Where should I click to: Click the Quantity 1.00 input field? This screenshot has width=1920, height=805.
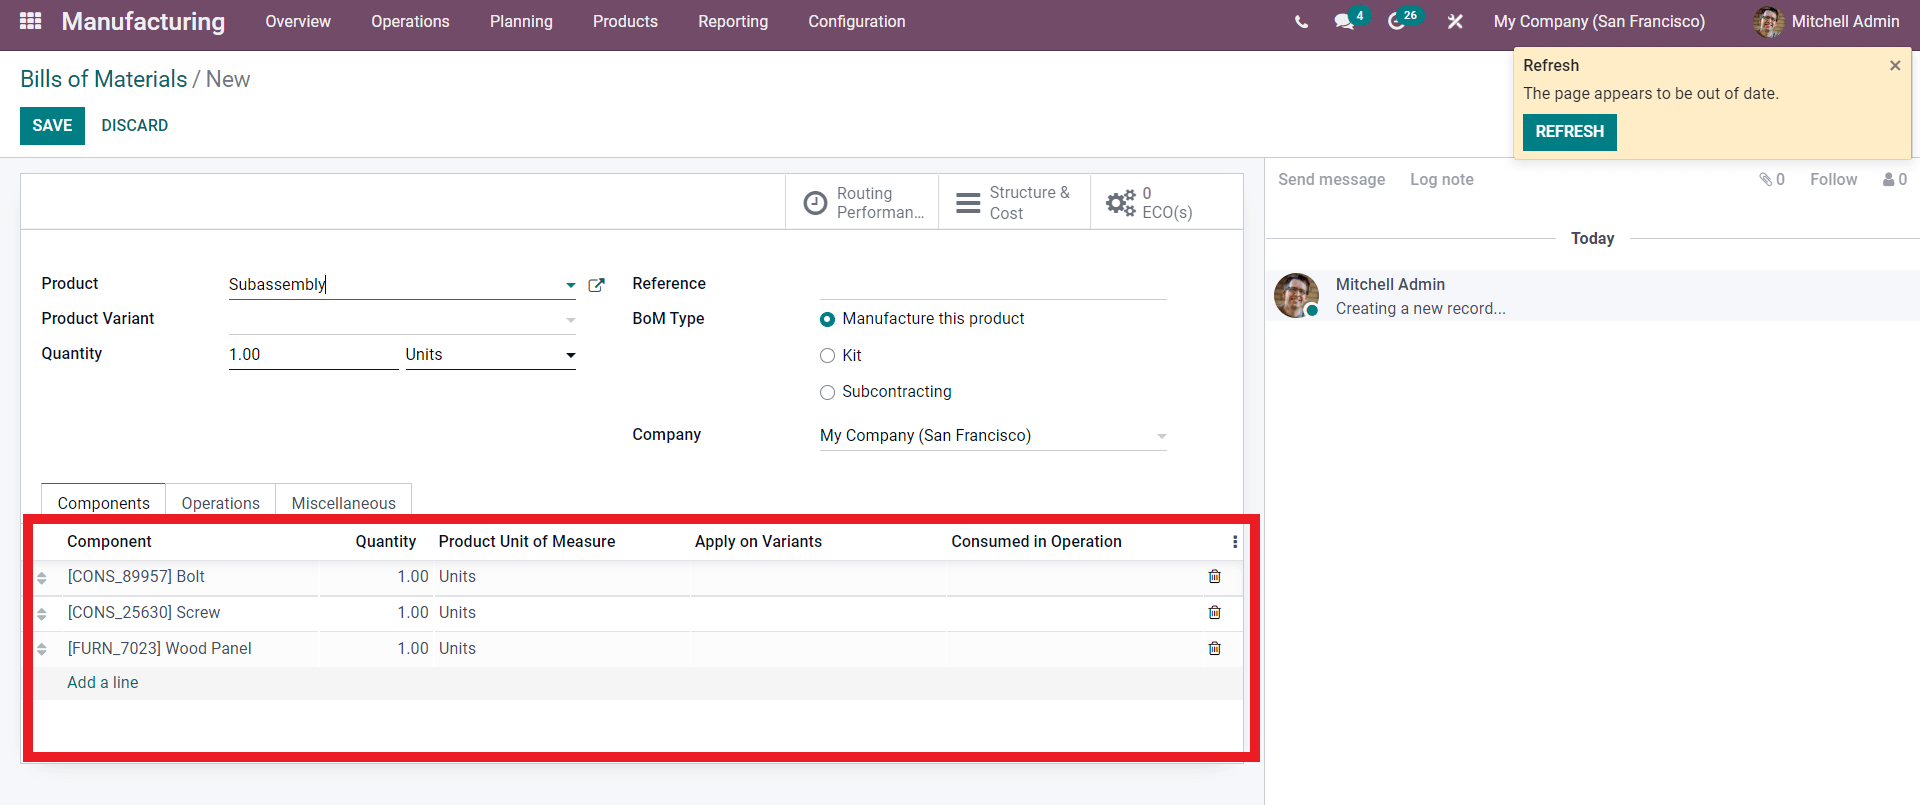click(x=313, y=355)
